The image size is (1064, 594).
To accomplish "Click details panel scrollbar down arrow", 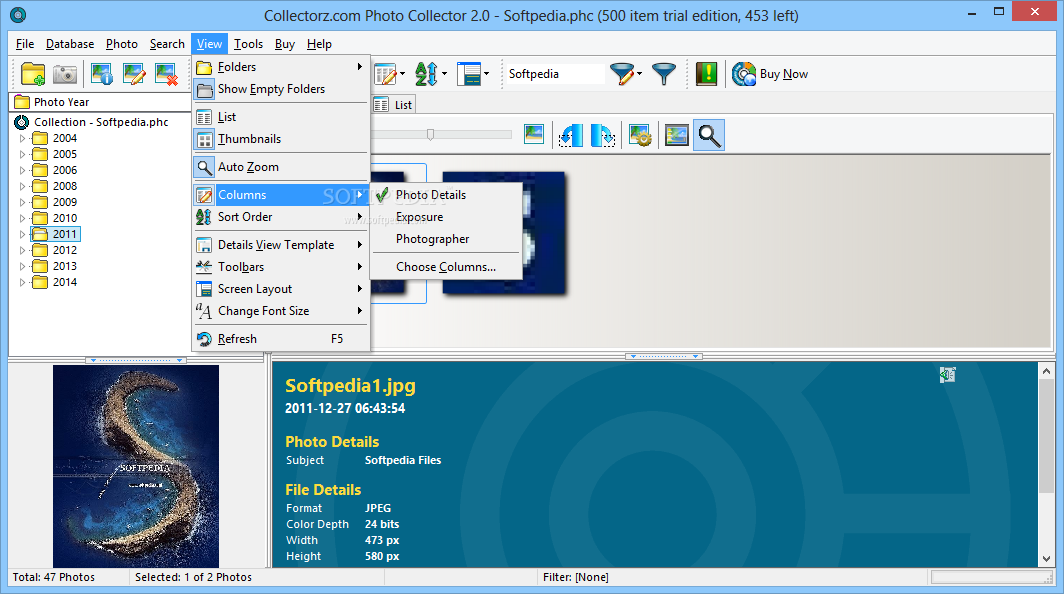I will coord(1046,559).
